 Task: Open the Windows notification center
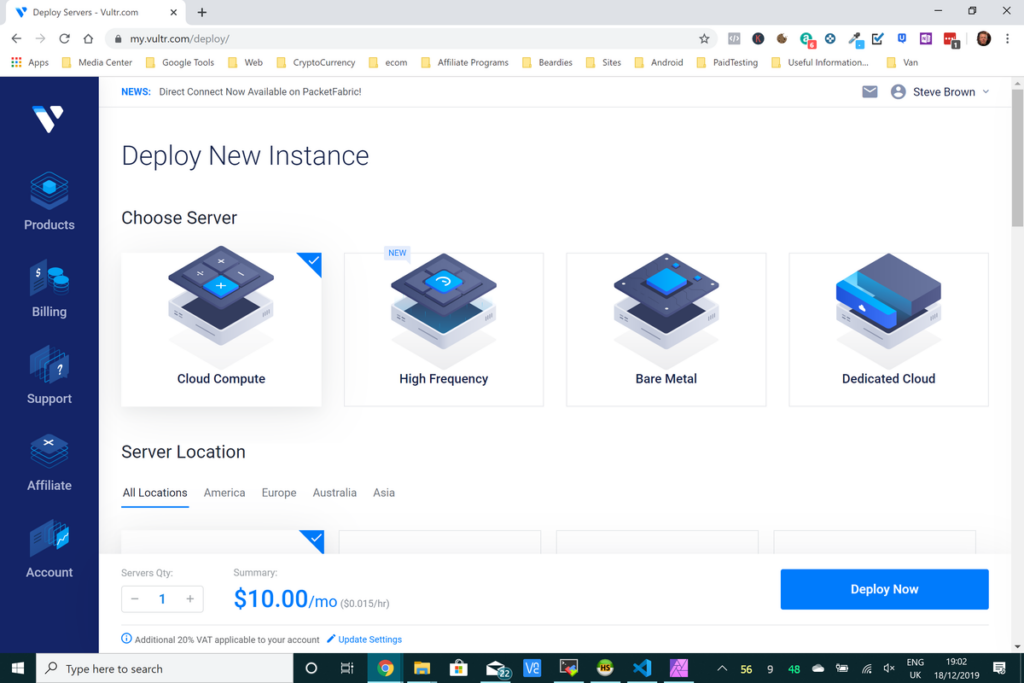click(x=999, y=668)
